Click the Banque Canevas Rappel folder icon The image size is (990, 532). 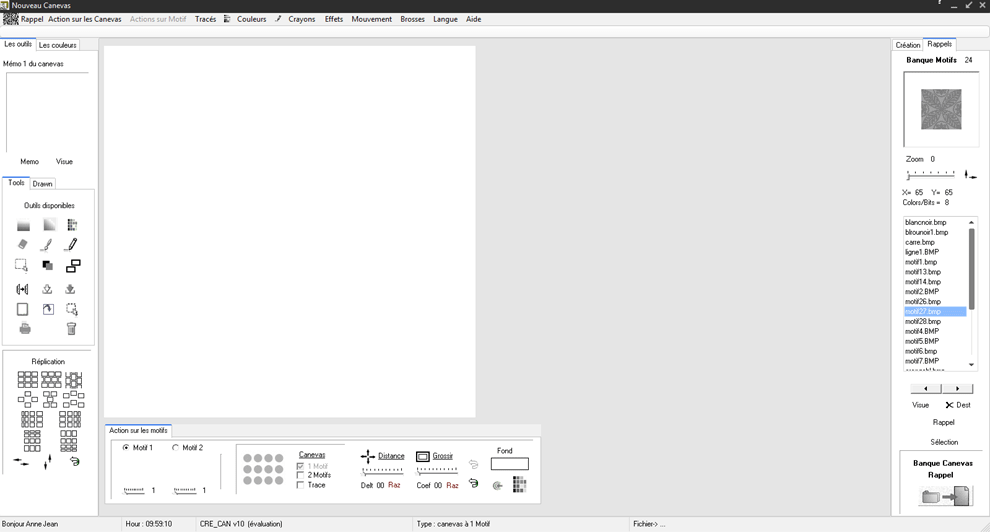pyautogui.click(x=945, y=496)
